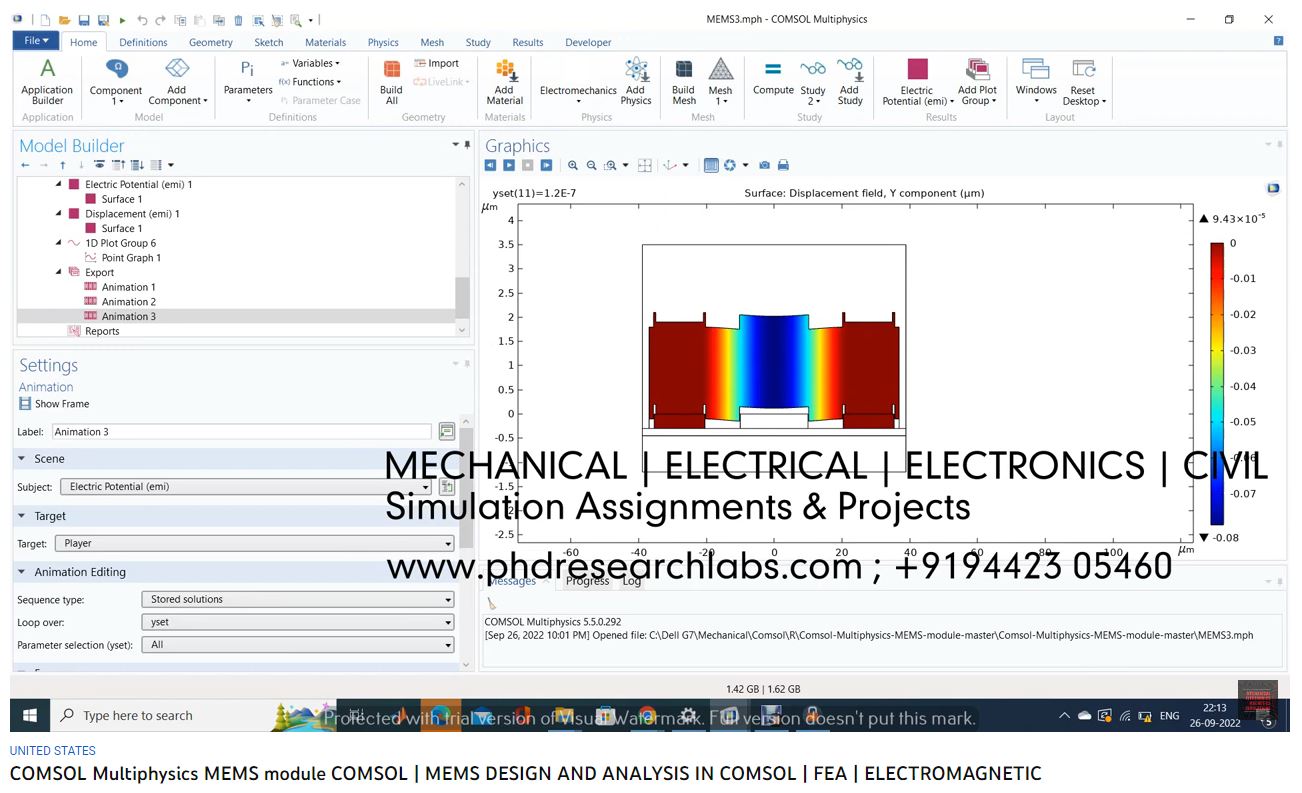Image resolution: width=1302 pixels, height=793 pixels.
Task: Open the Variables dropdown in ribbon
Action: click(310, 63)
